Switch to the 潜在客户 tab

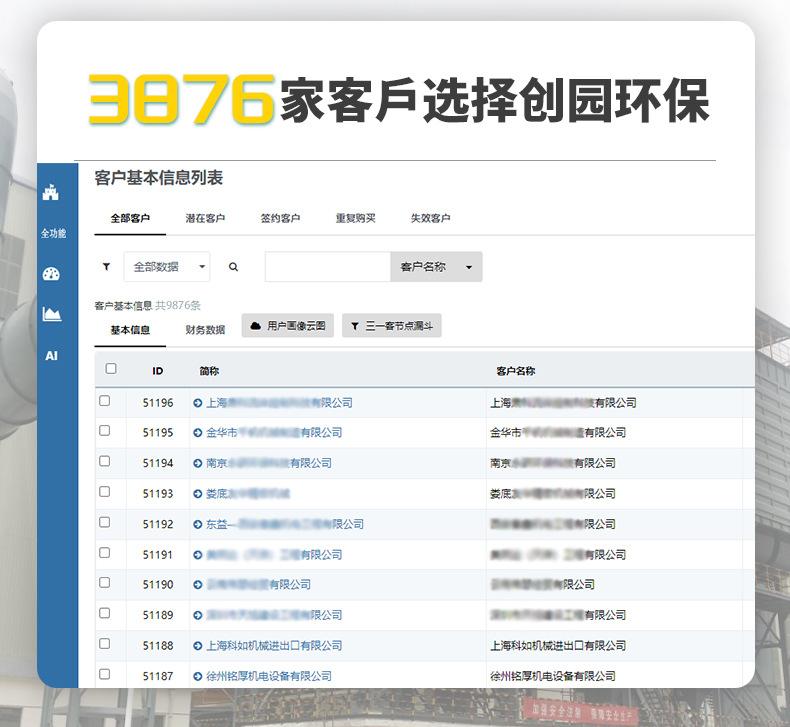tap(205, 218)
